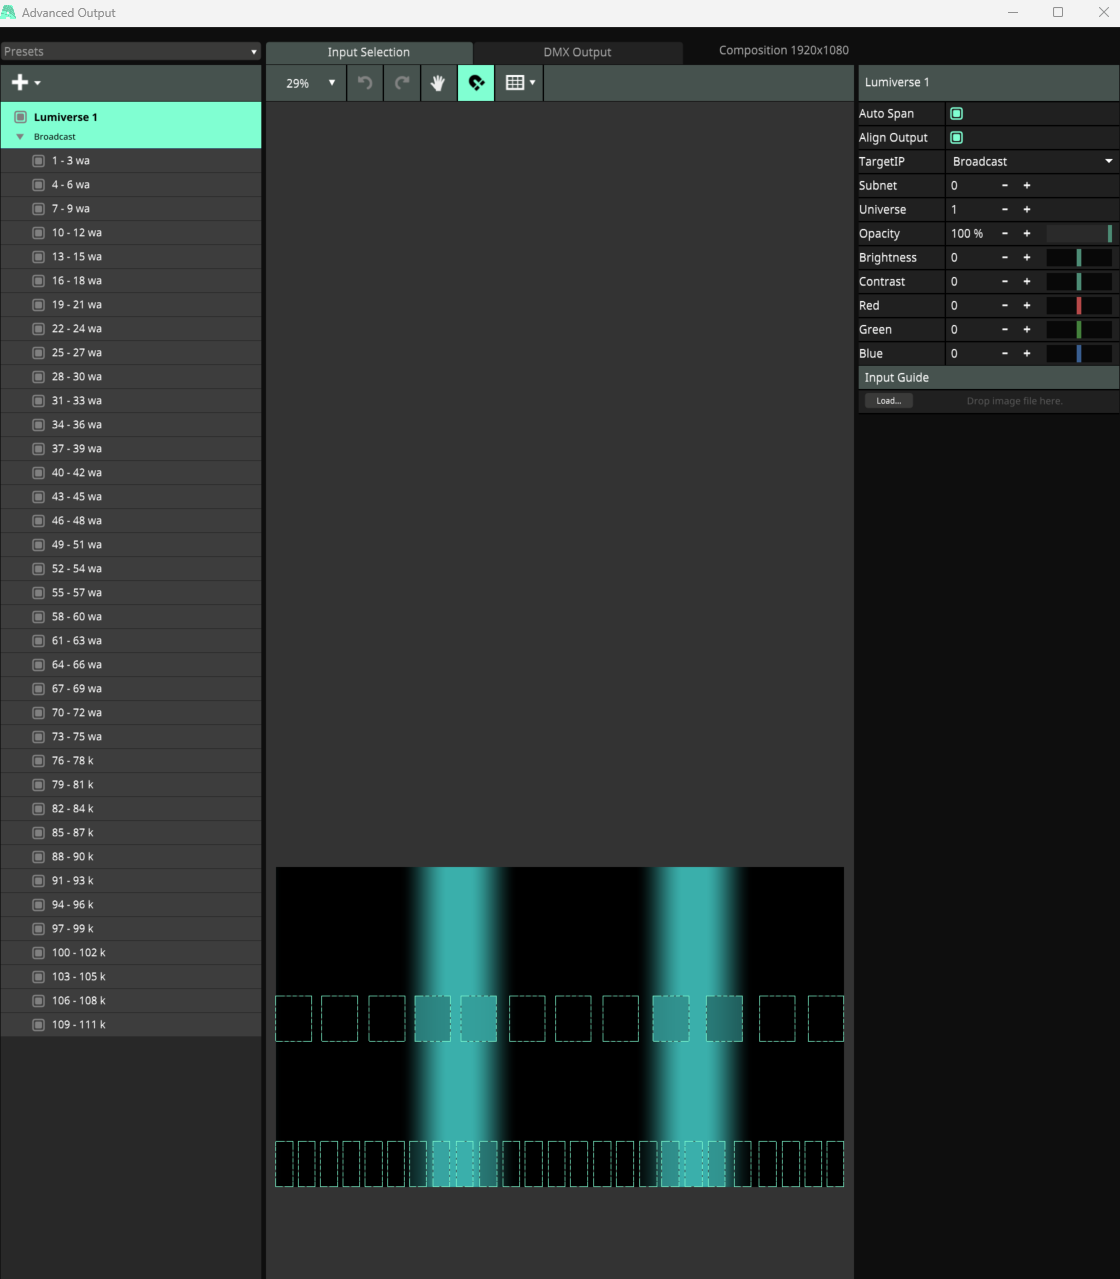Click fixture icon beside 28 - 30 wa
Screen dimensions: 1120x1279
pyautogui.click(x=38, y=377)
